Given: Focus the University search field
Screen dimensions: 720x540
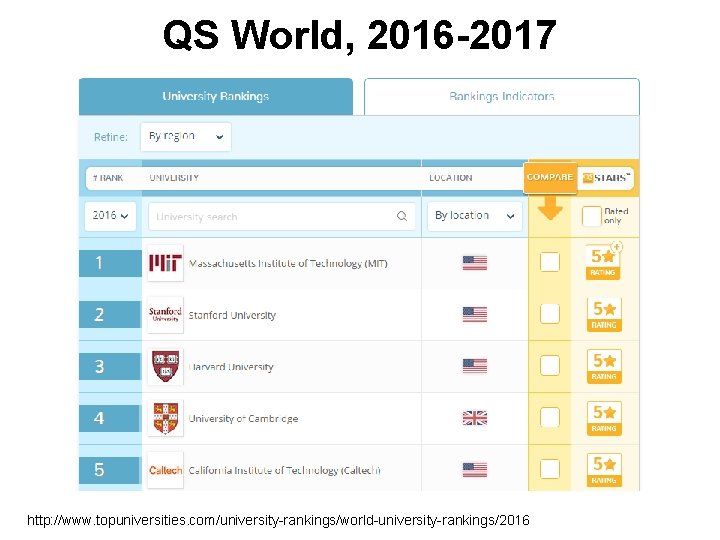Looking at the screenshot, I should 281,216.
